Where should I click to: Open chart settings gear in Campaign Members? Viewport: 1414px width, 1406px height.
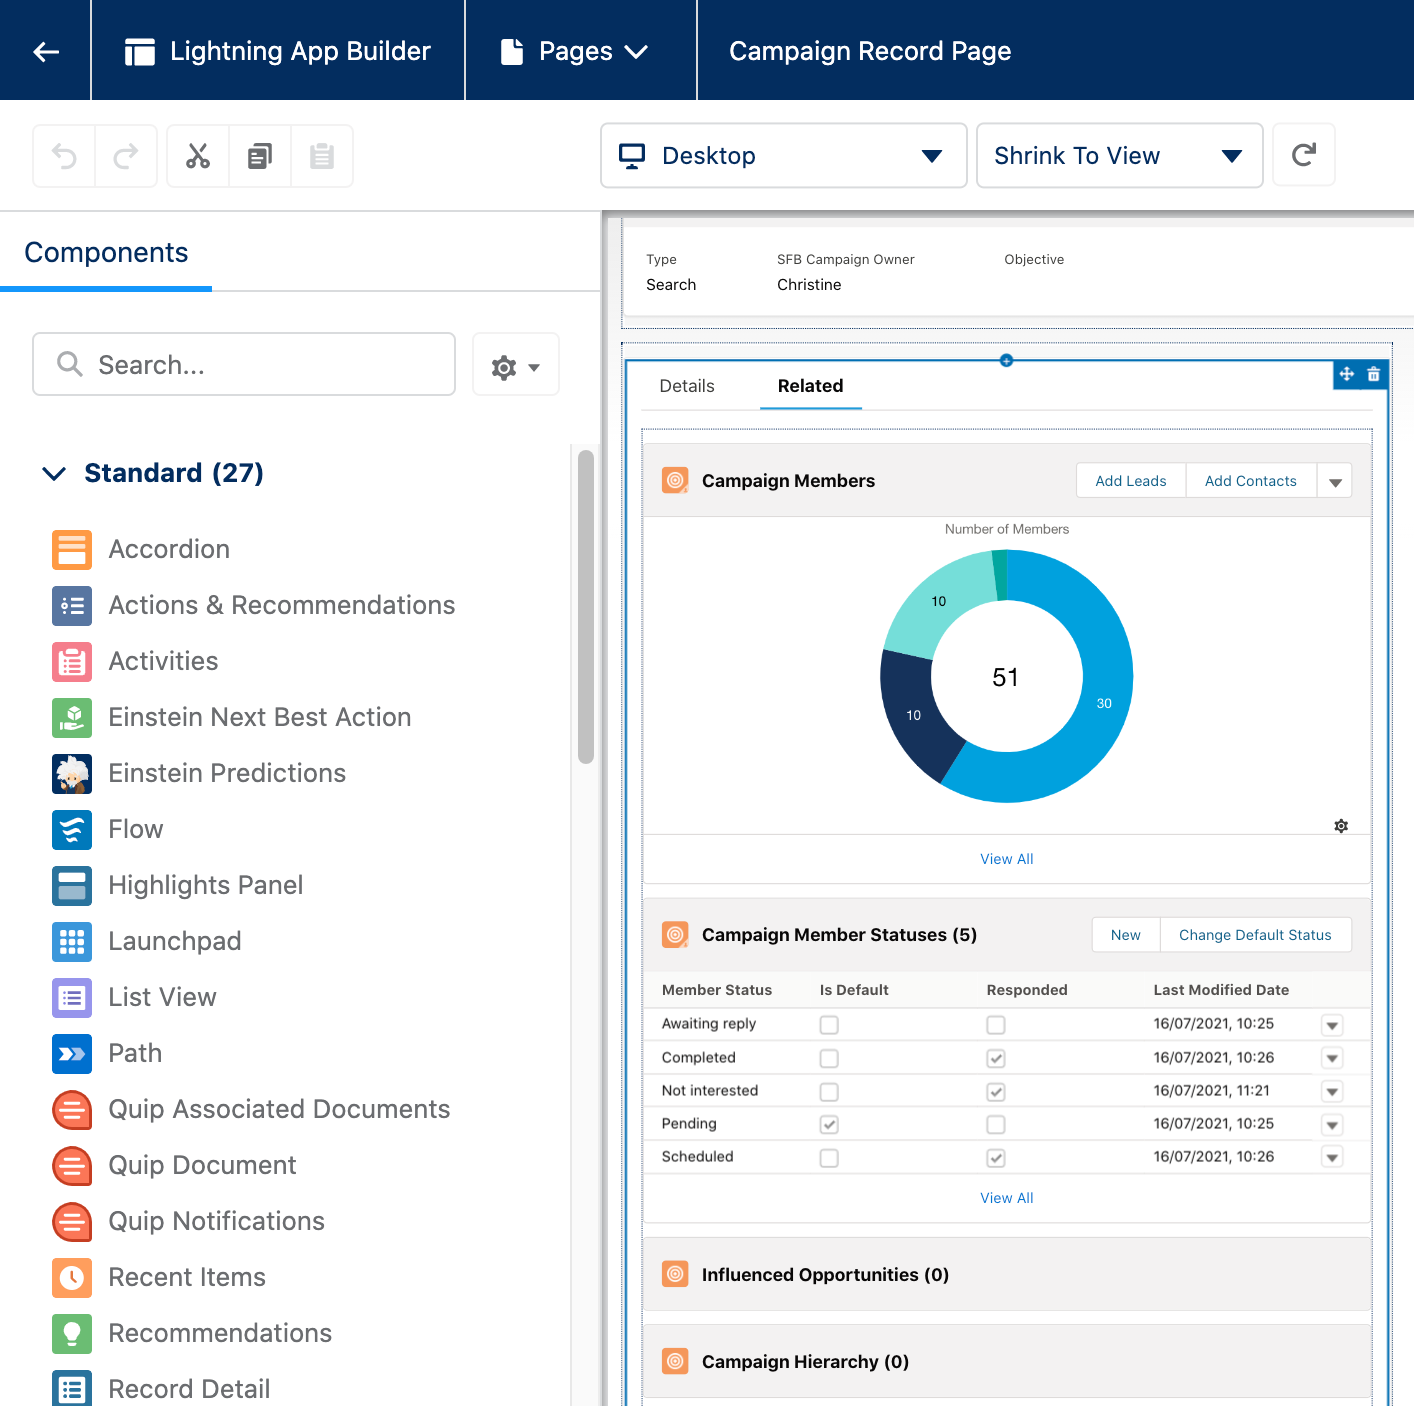pyautogui.click(x=1341, y=826)
